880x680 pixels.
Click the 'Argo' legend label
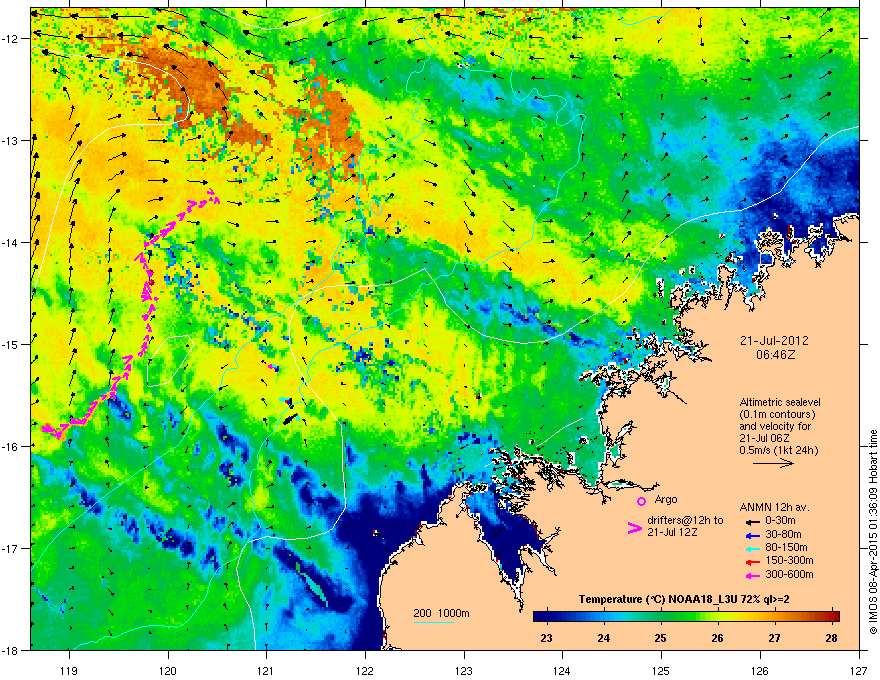click(x=666, y=499)
